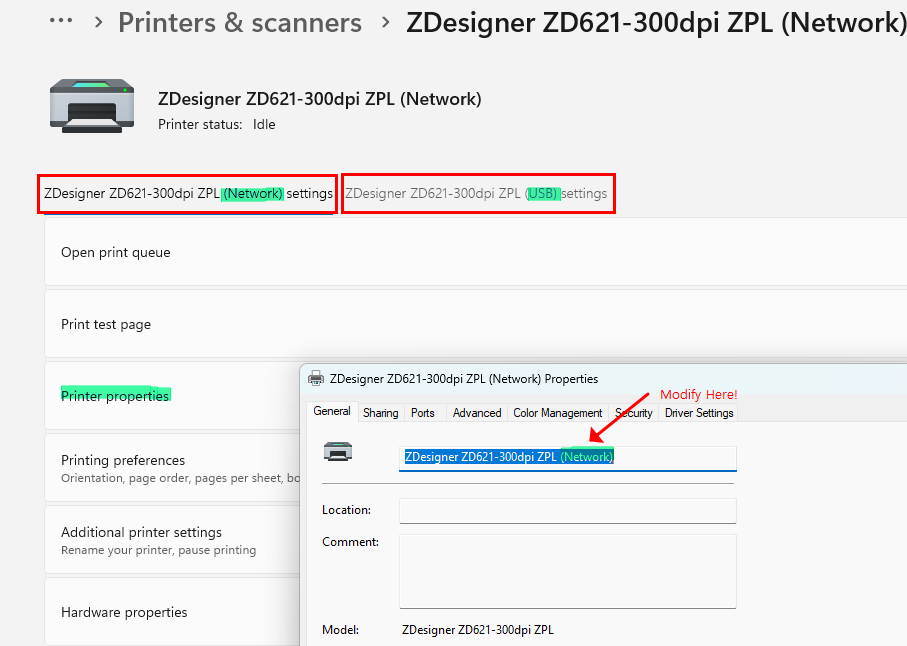907x646 pixels.
Task: Click the Location text field
Action: [567, 511]
